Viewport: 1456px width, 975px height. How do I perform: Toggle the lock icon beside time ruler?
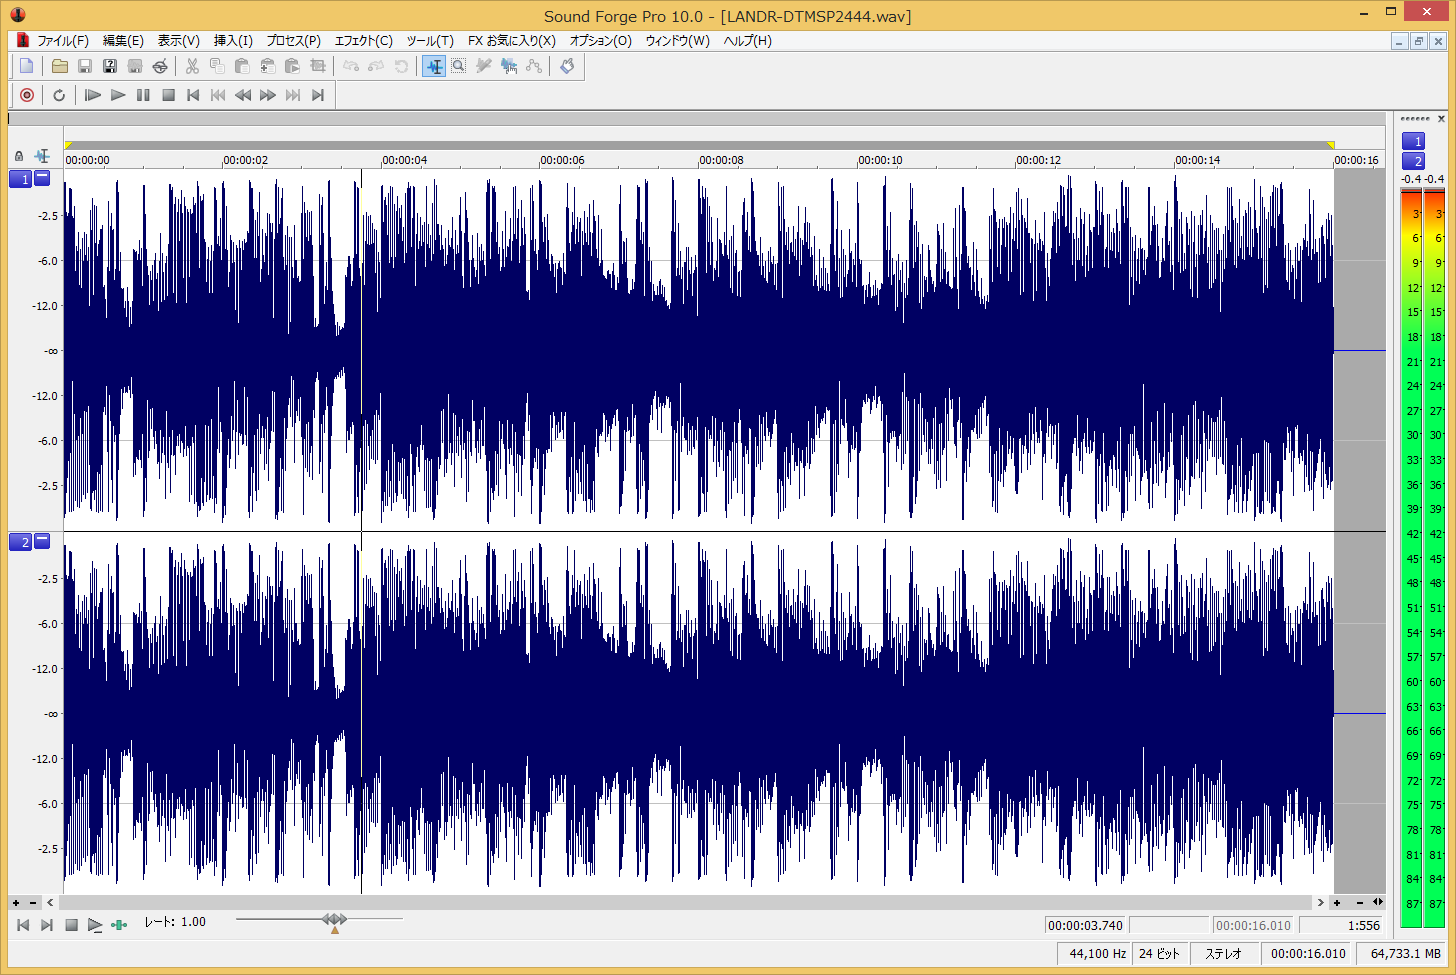coord(19,156)
